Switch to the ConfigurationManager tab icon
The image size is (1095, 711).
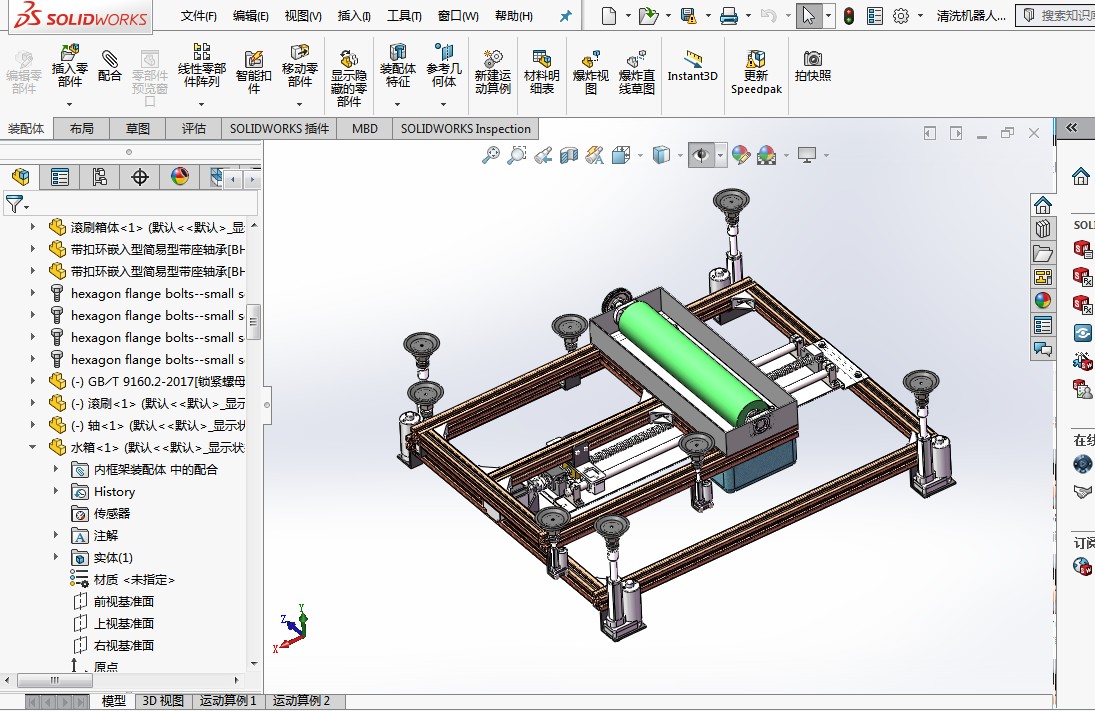click(100, 177)
